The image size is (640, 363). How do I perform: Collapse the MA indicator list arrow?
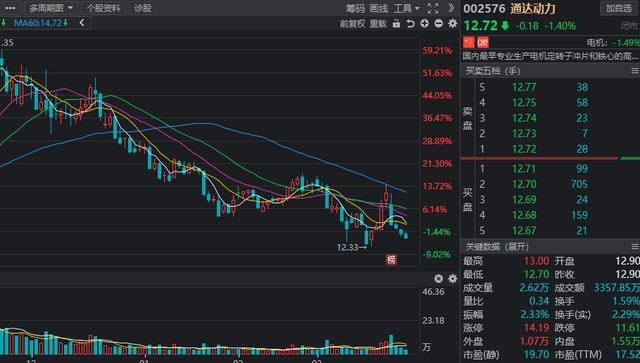tap(82, 23)
